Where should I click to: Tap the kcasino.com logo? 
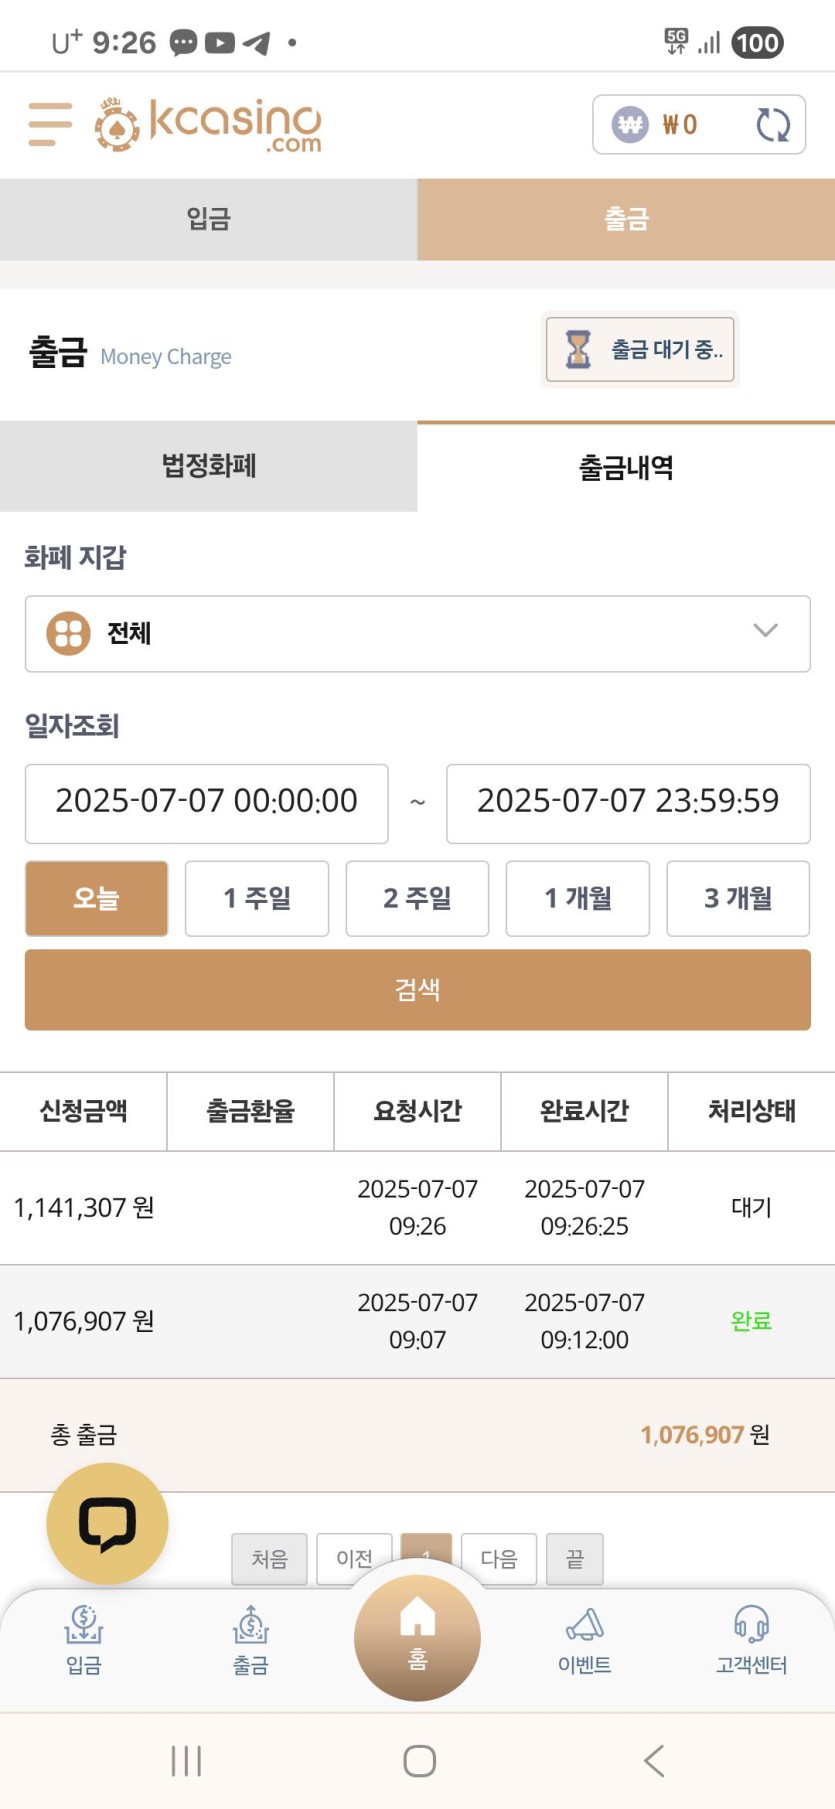pyautogui.click(x=208, y=125)
